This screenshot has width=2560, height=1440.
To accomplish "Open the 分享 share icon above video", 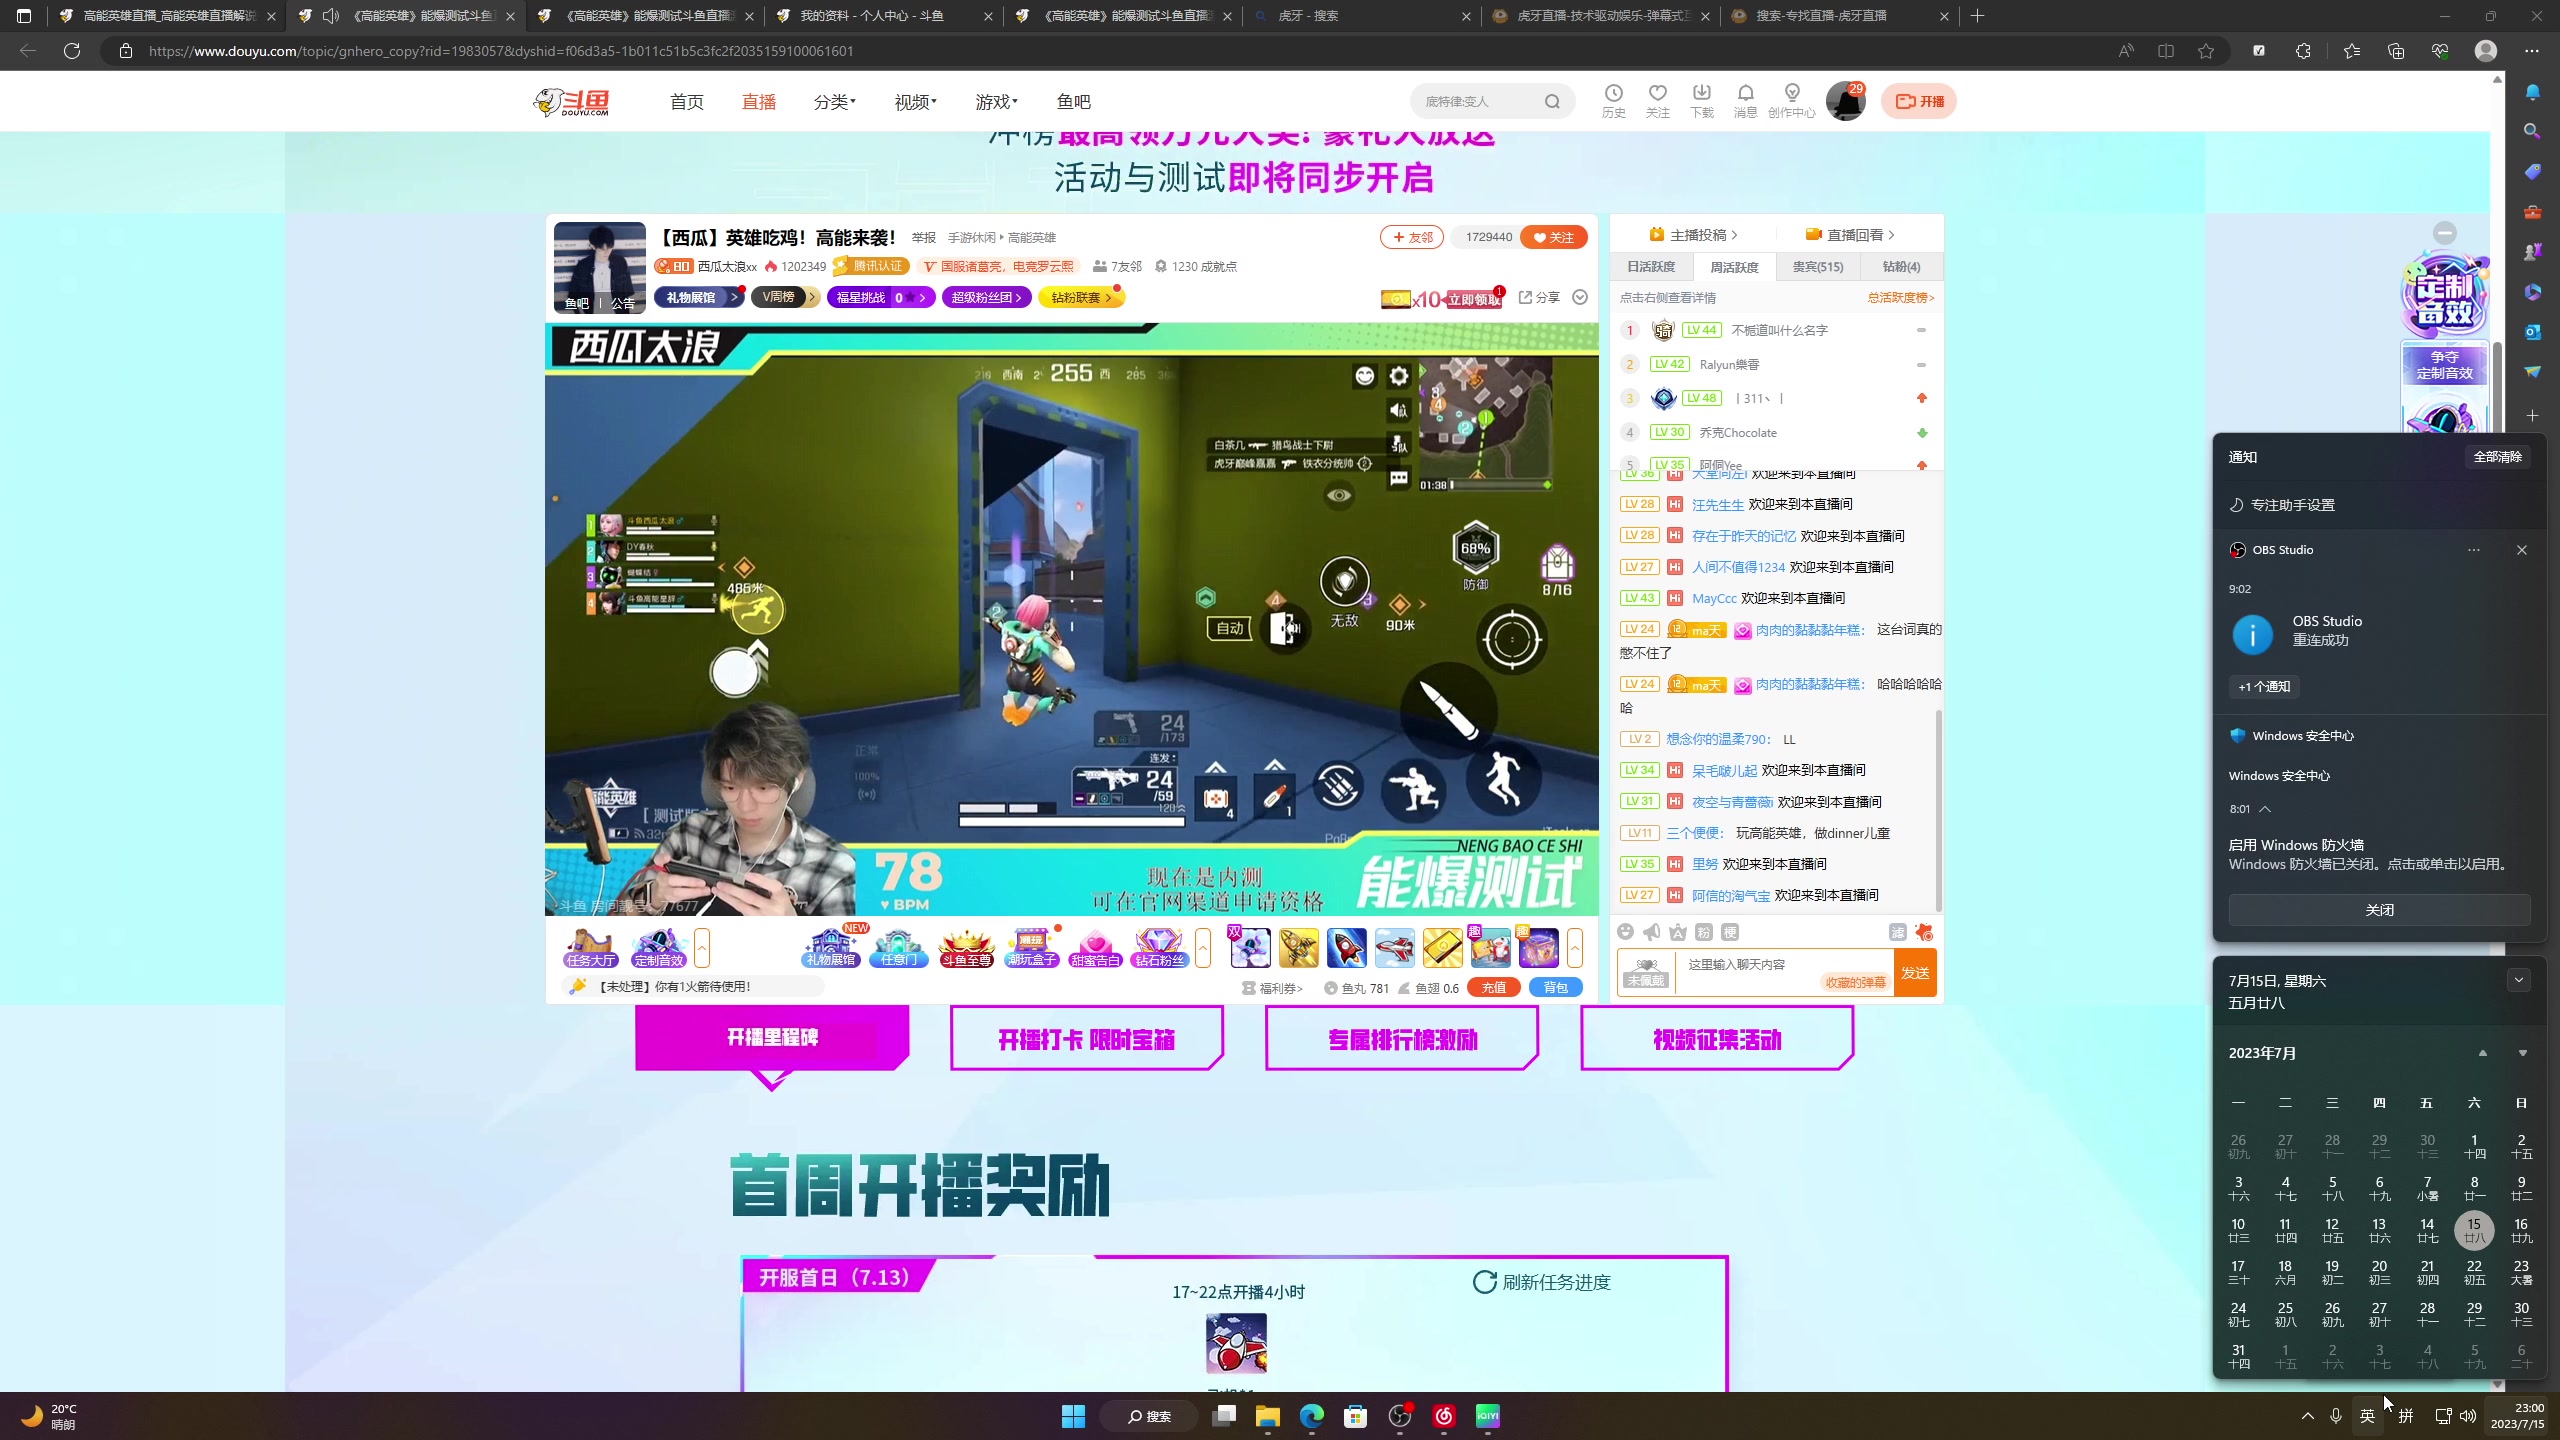I will point(1539,297).
